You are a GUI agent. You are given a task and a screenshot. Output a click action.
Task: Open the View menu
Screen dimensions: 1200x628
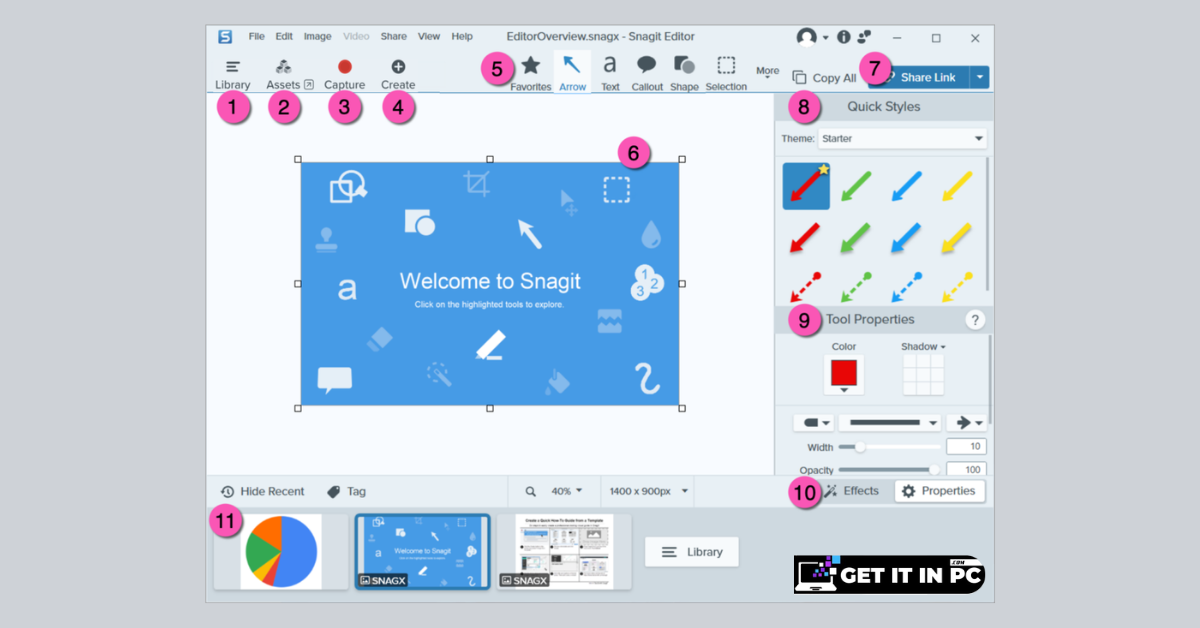(x=429, y=36)
